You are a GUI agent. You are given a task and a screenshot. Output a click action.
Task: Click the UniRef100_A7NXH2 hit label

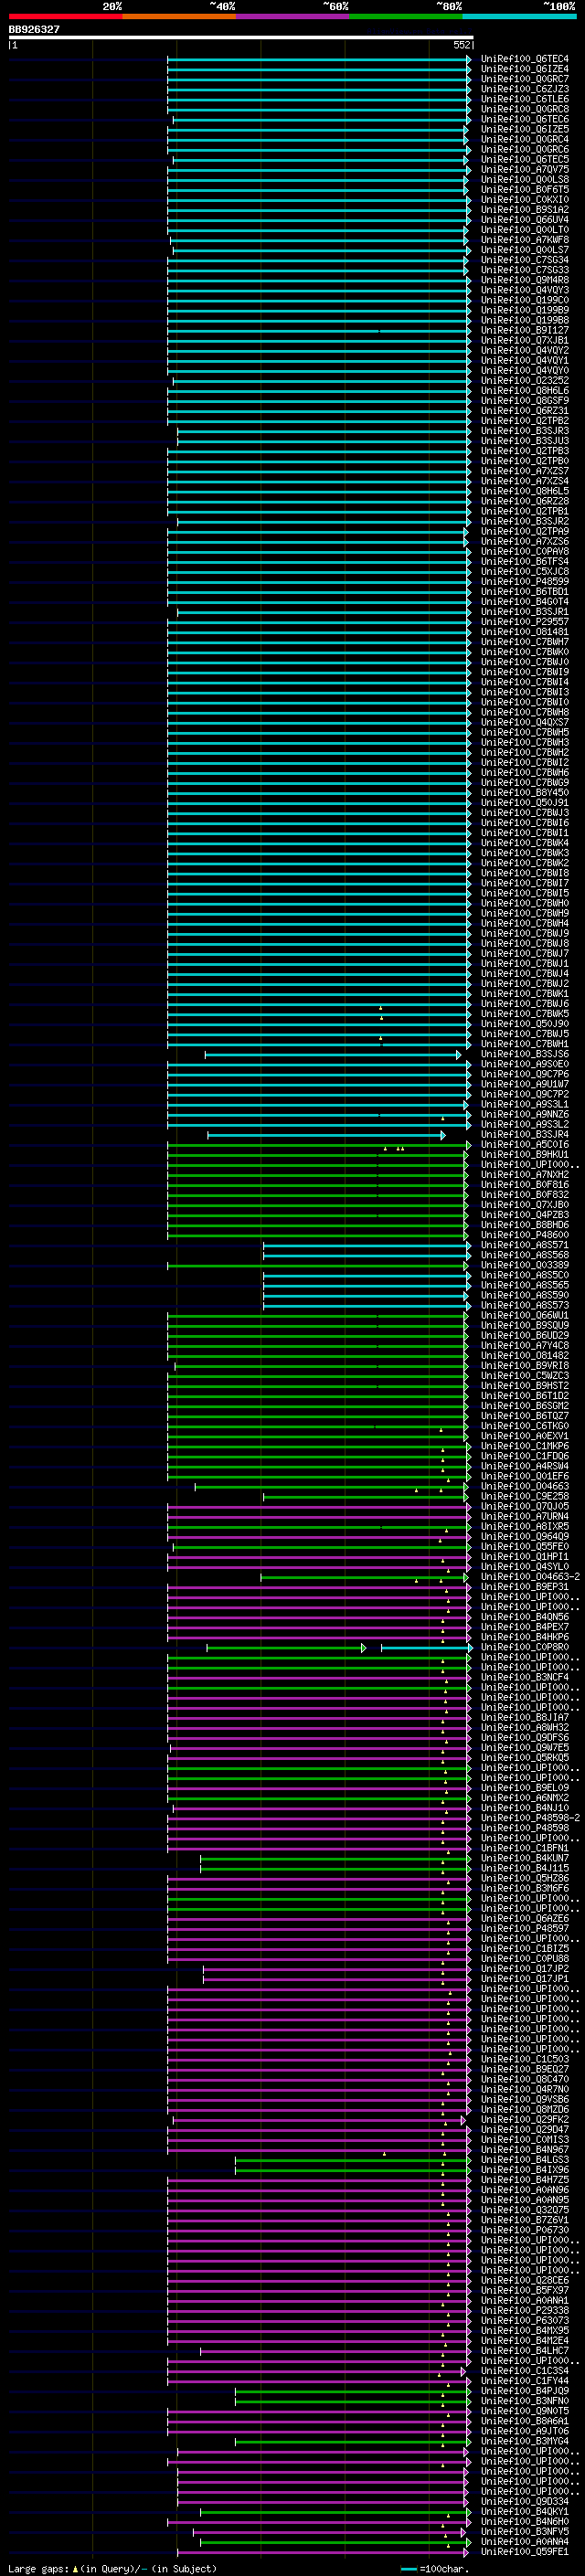click(525, 1175)
